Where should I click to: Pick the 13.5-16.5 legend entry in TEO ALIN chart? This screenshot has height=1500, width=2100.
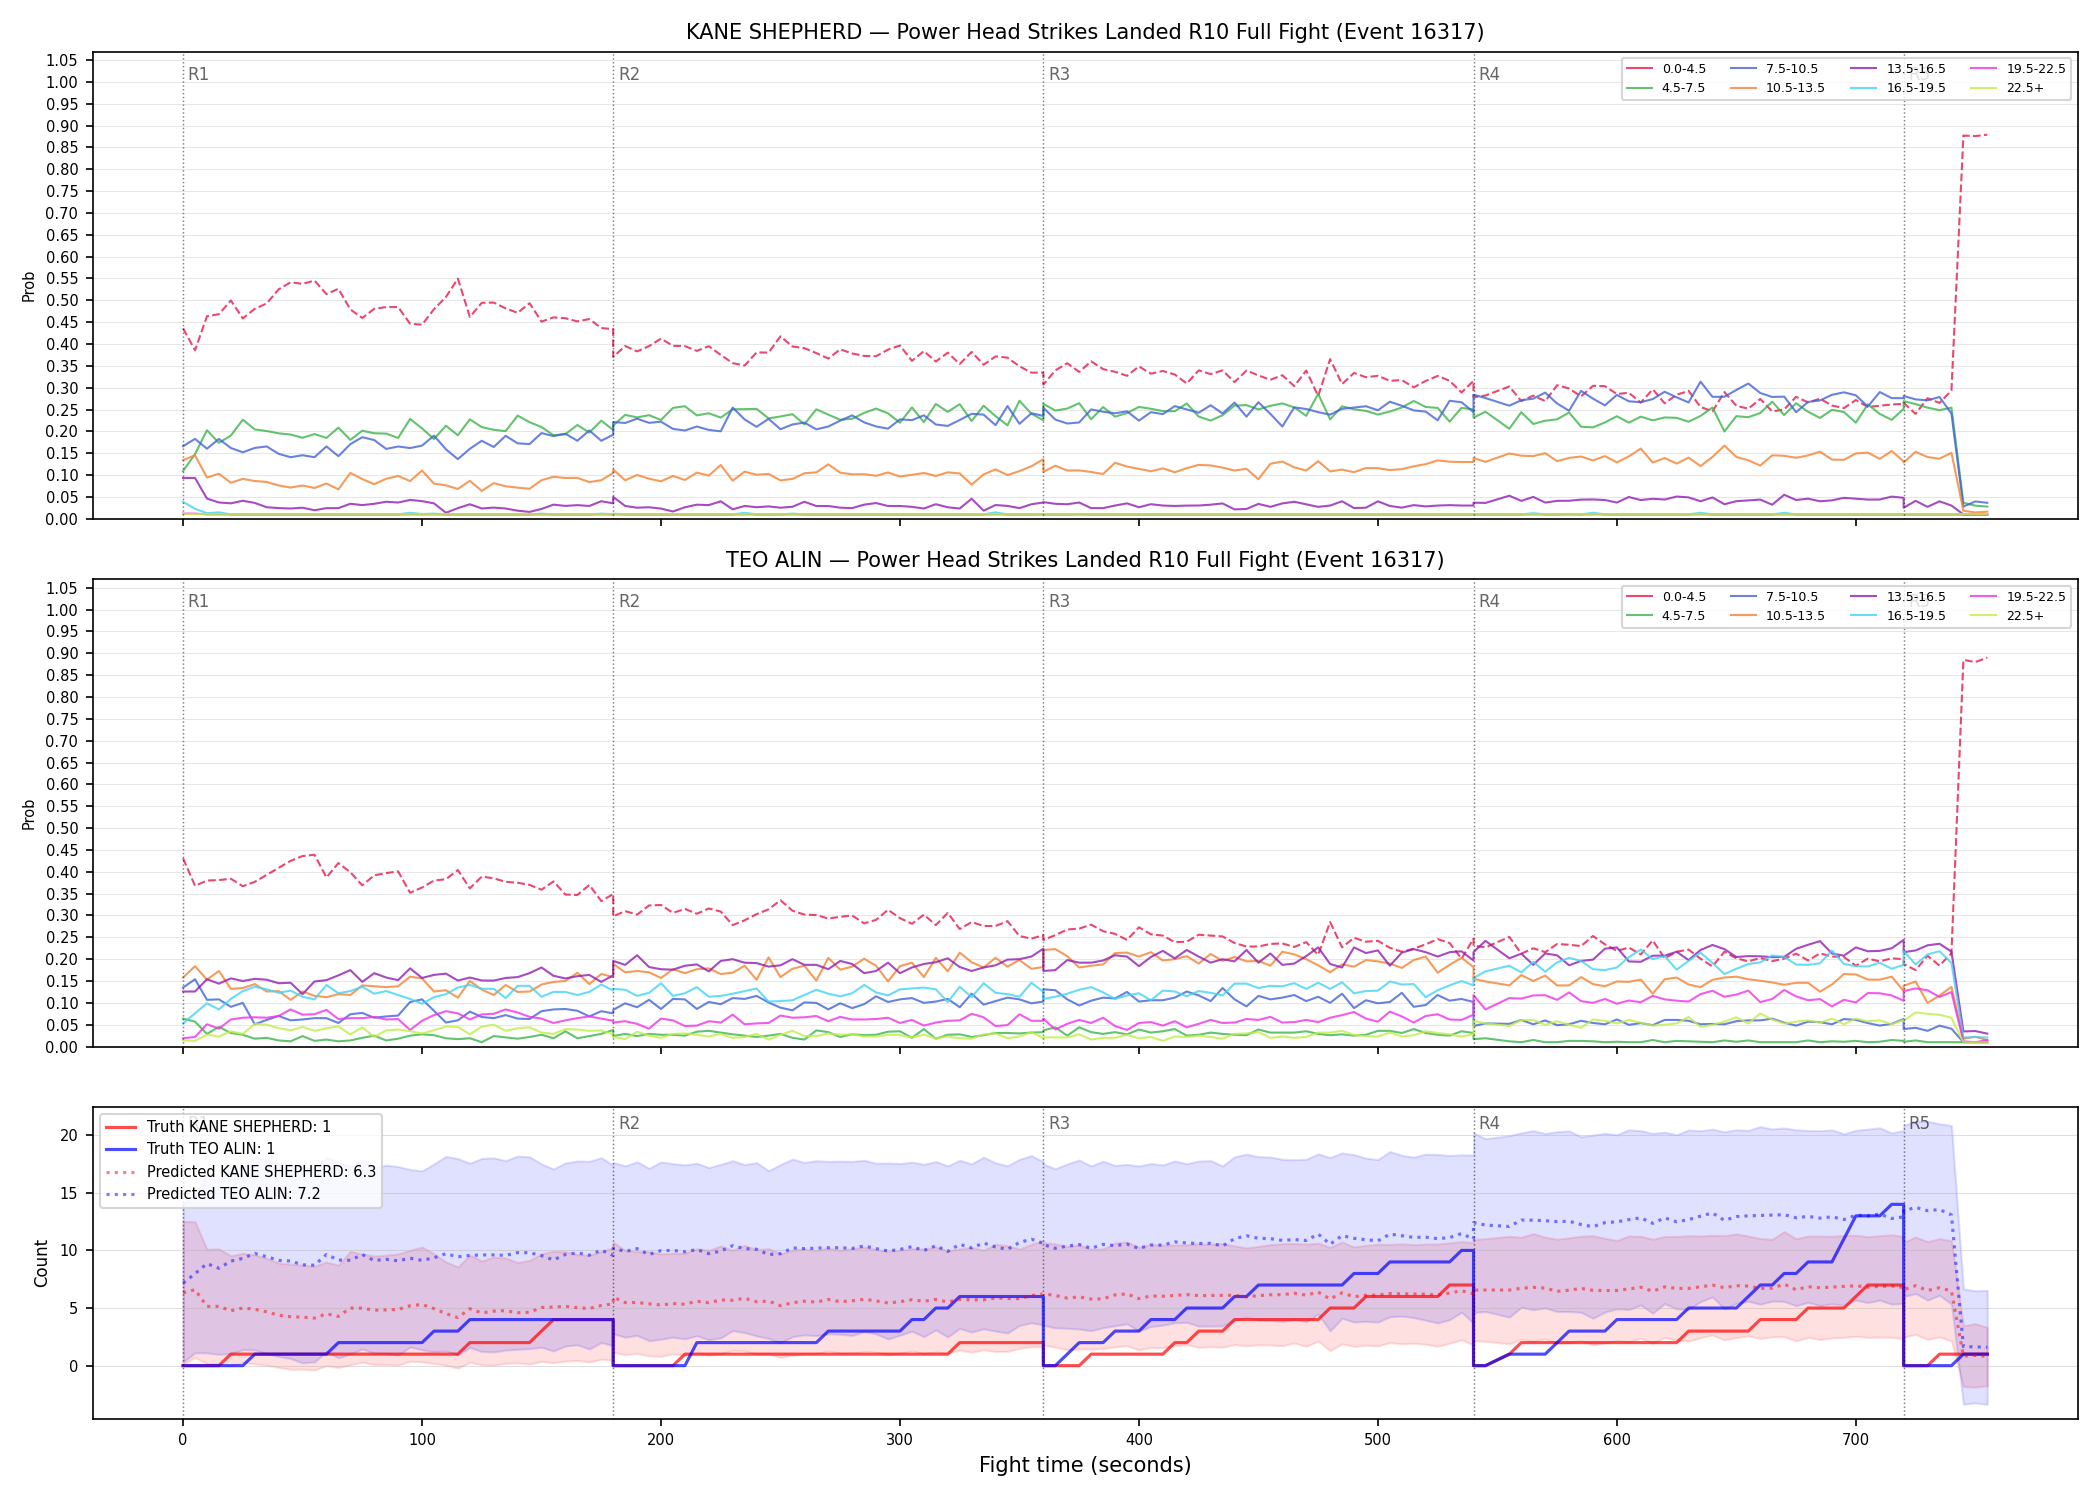click(1898, 597)
